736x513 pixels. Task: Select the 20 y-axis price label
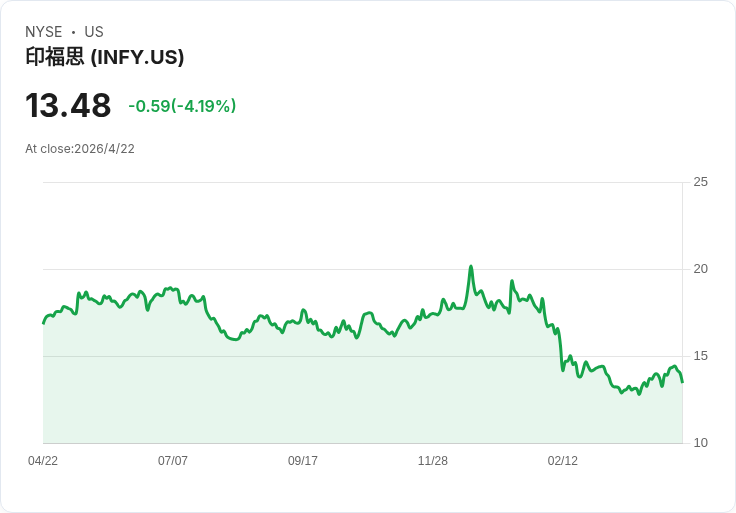click(701, 269)
